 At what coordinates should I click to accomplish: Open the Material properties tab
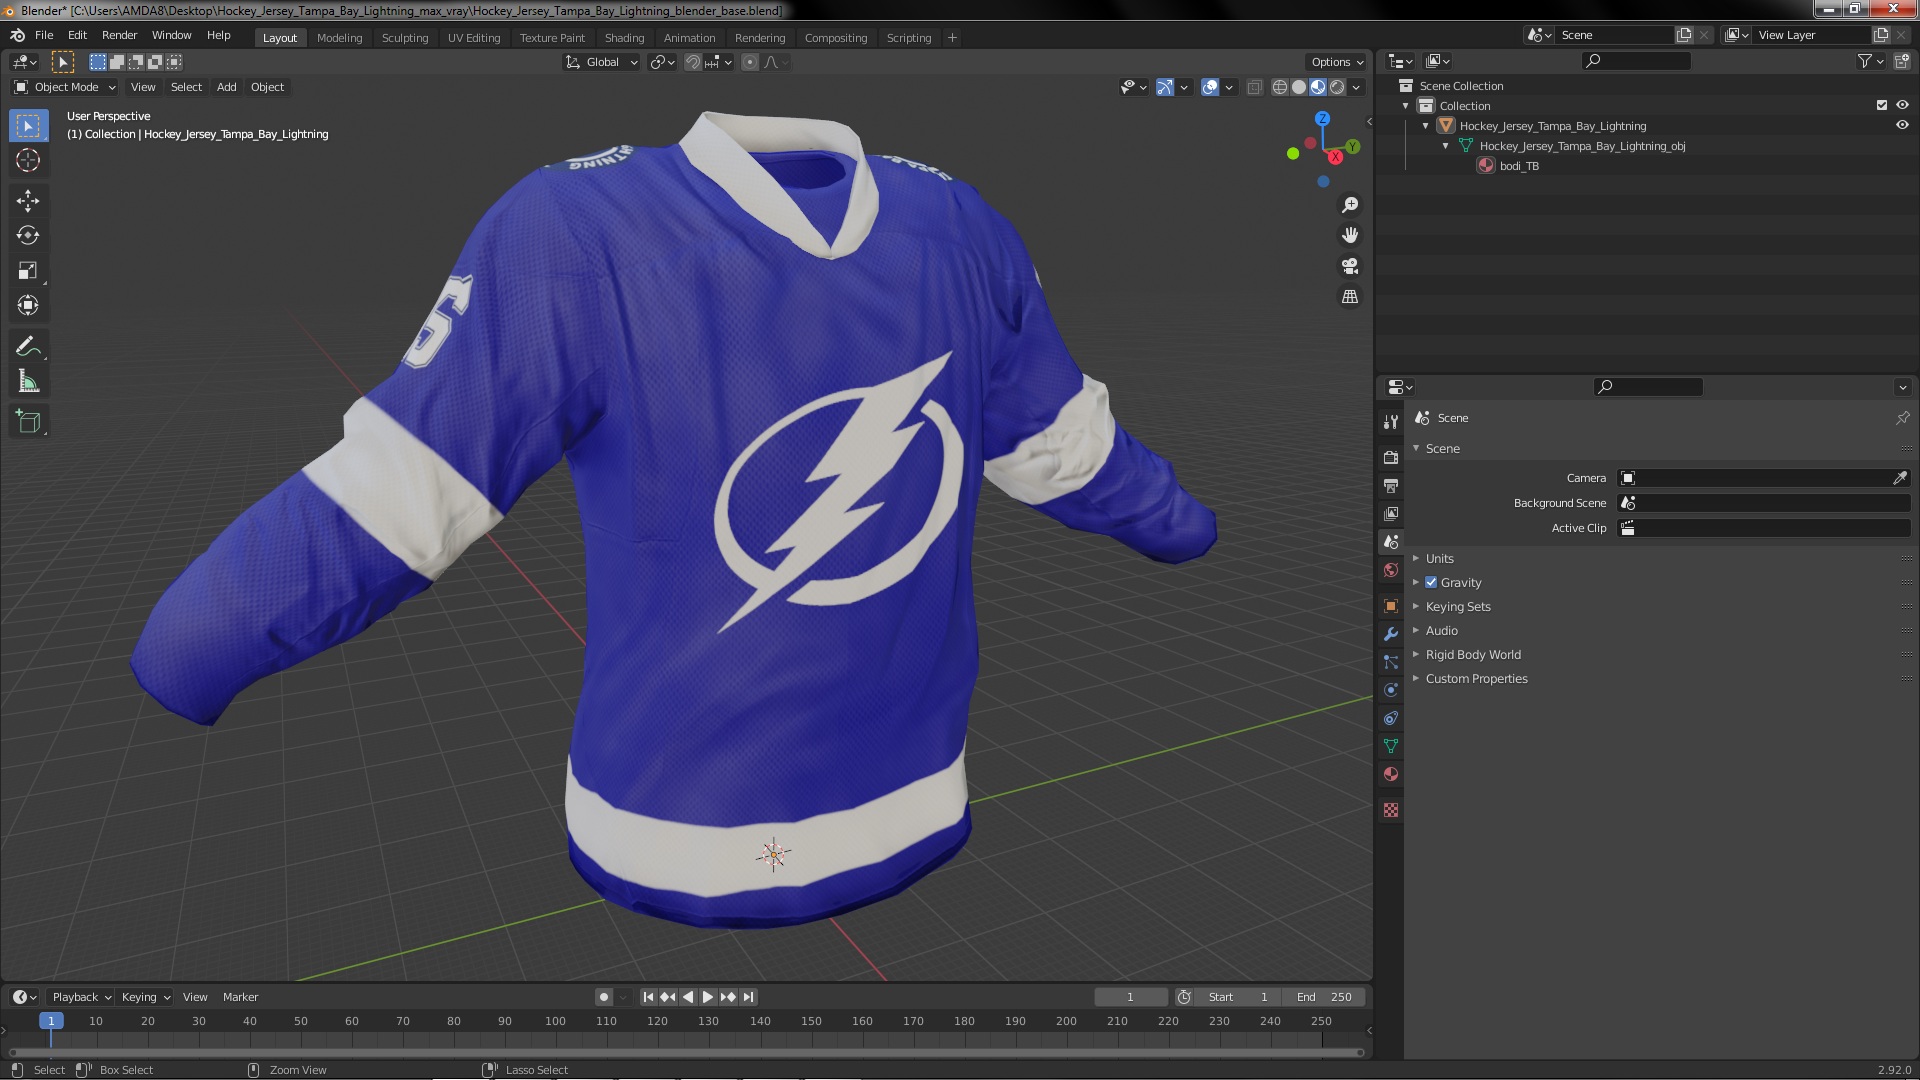point(1391,774)
